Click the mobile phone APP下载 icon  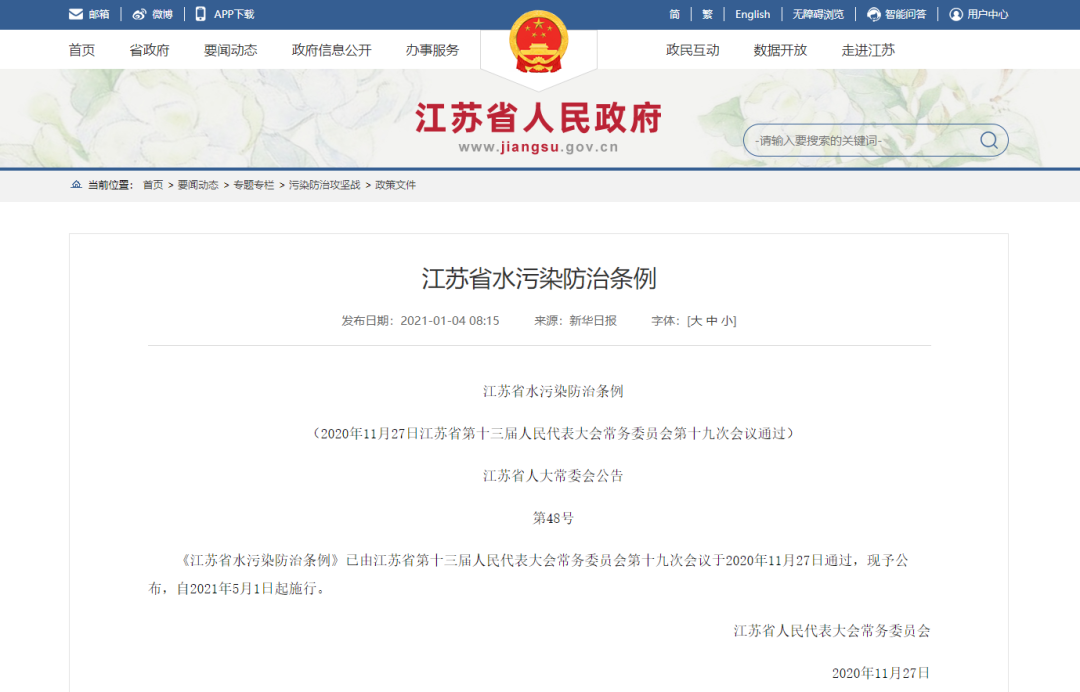pos(201,14)
